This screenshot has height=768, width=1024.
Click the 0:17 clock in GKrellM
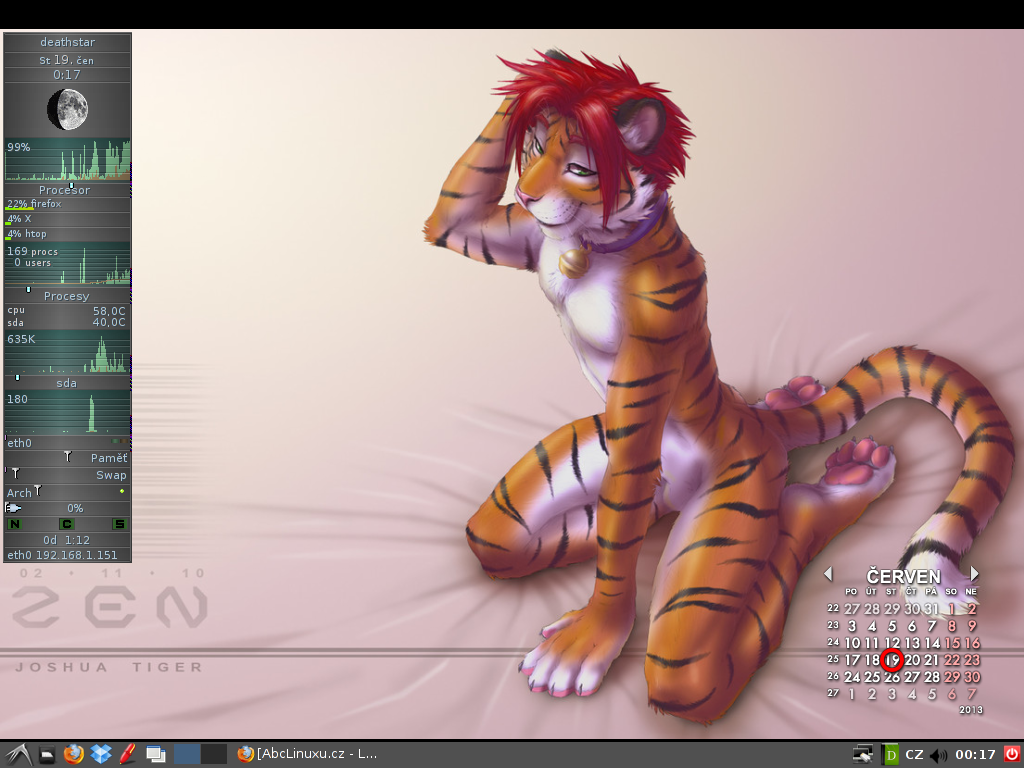click(67, 74)
